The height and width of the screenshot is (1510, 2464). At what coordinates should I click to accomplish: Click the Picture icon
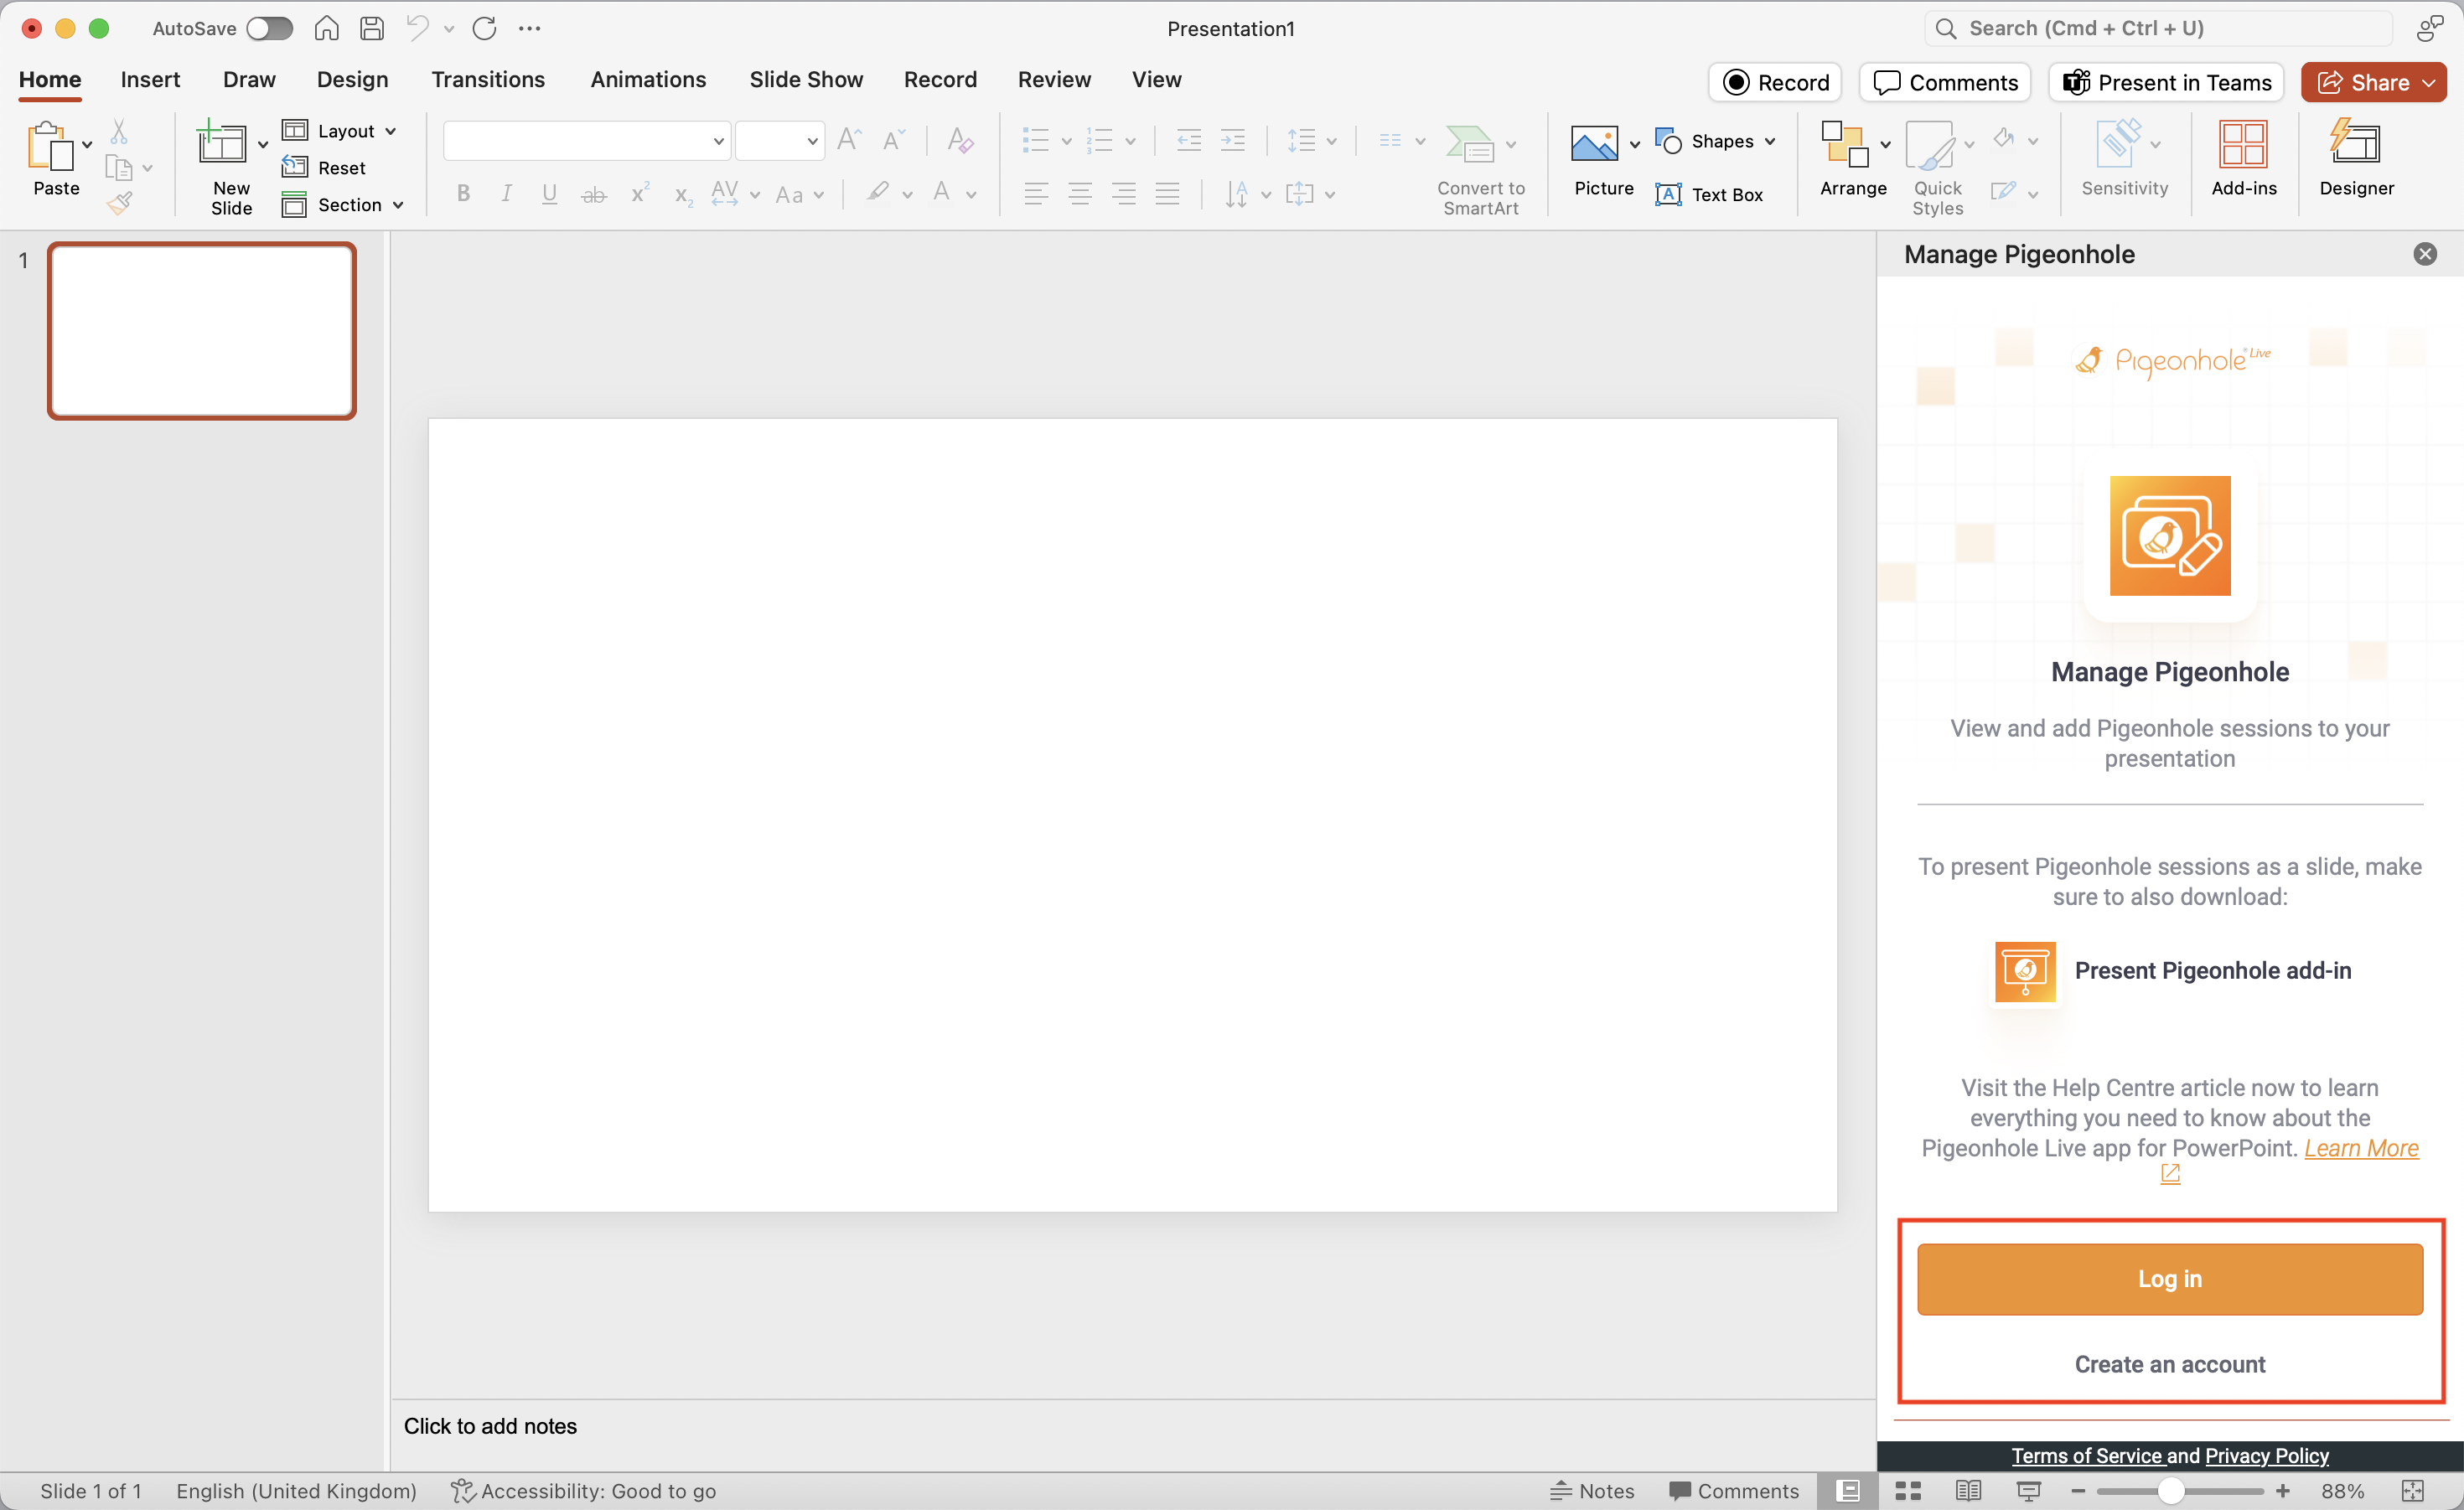pyautogui.click(x=1594, y=144)
